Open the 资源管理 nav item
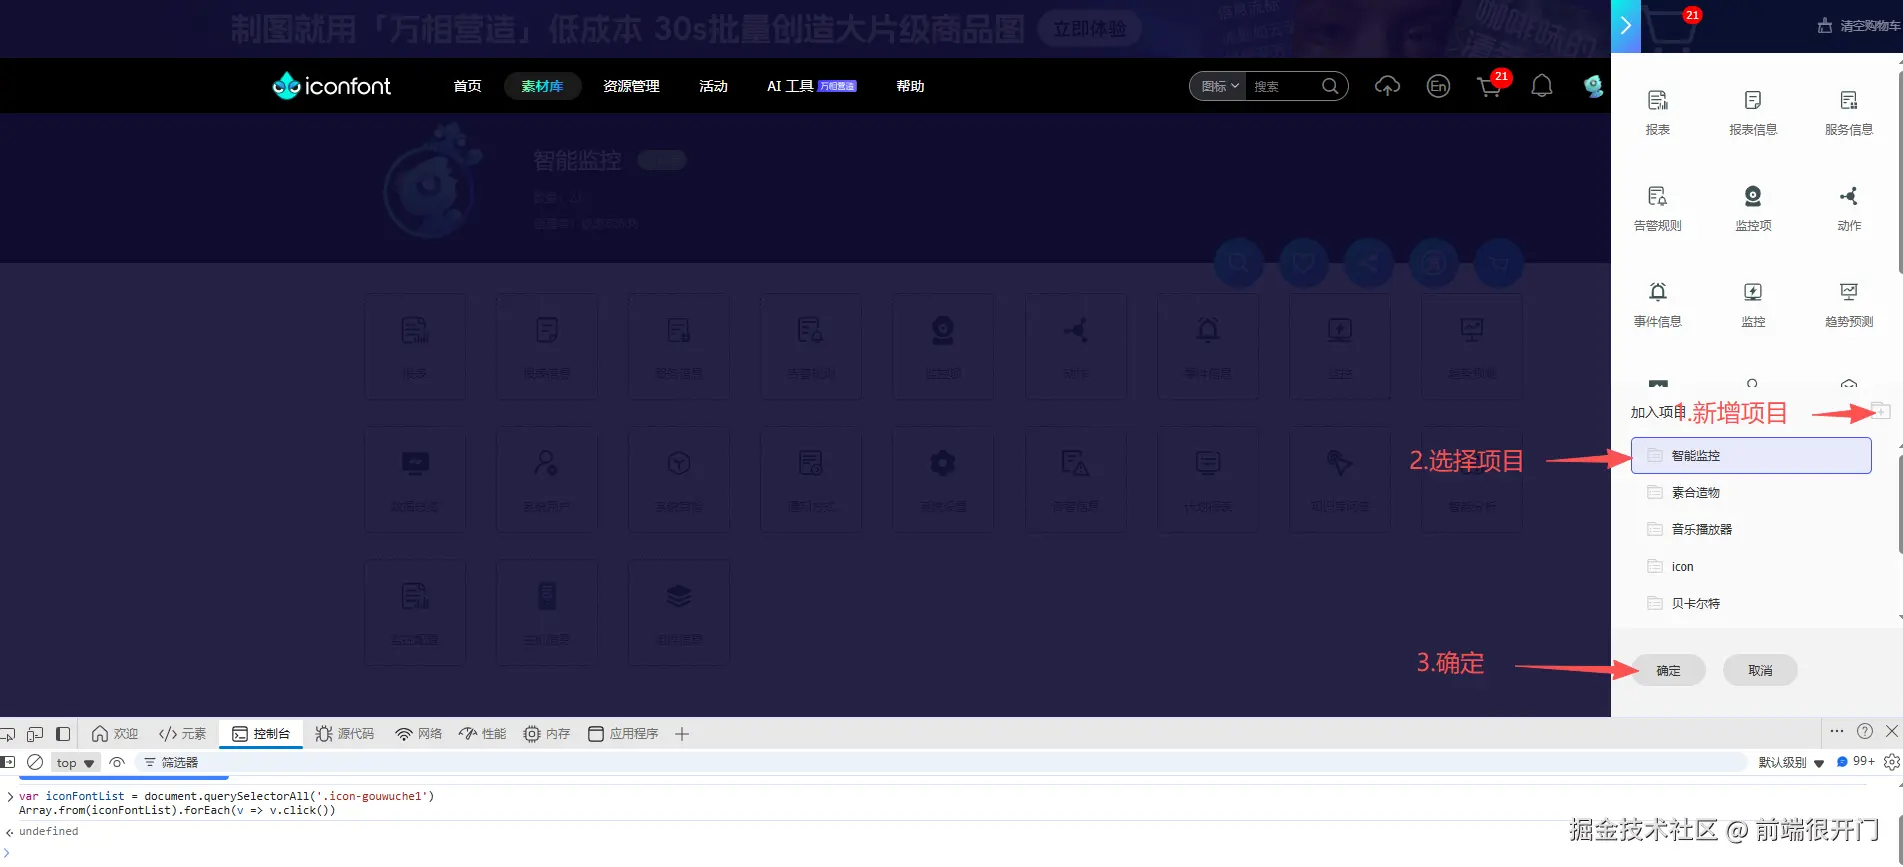The width and height of the screenshot is (1903, 867). click(631, 86)
